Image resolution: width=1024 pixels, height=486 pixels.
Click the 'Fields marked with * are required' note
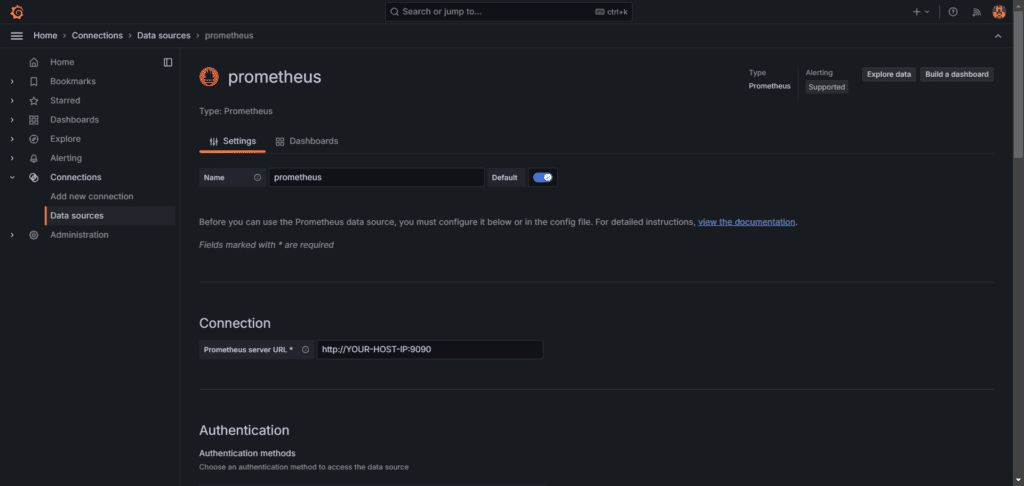pos(266,245)
